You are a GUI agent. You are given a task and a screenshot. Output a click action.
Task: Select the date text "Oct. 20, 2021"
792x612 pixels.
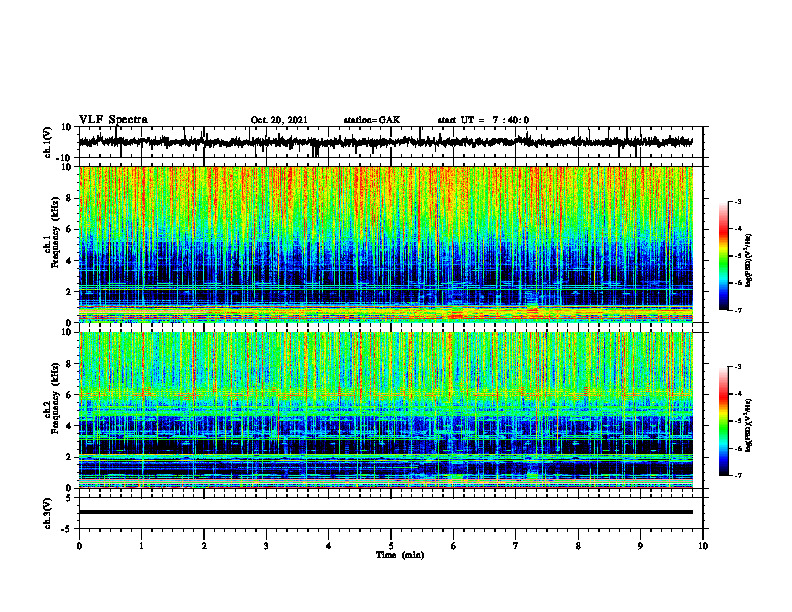[279, 120]
